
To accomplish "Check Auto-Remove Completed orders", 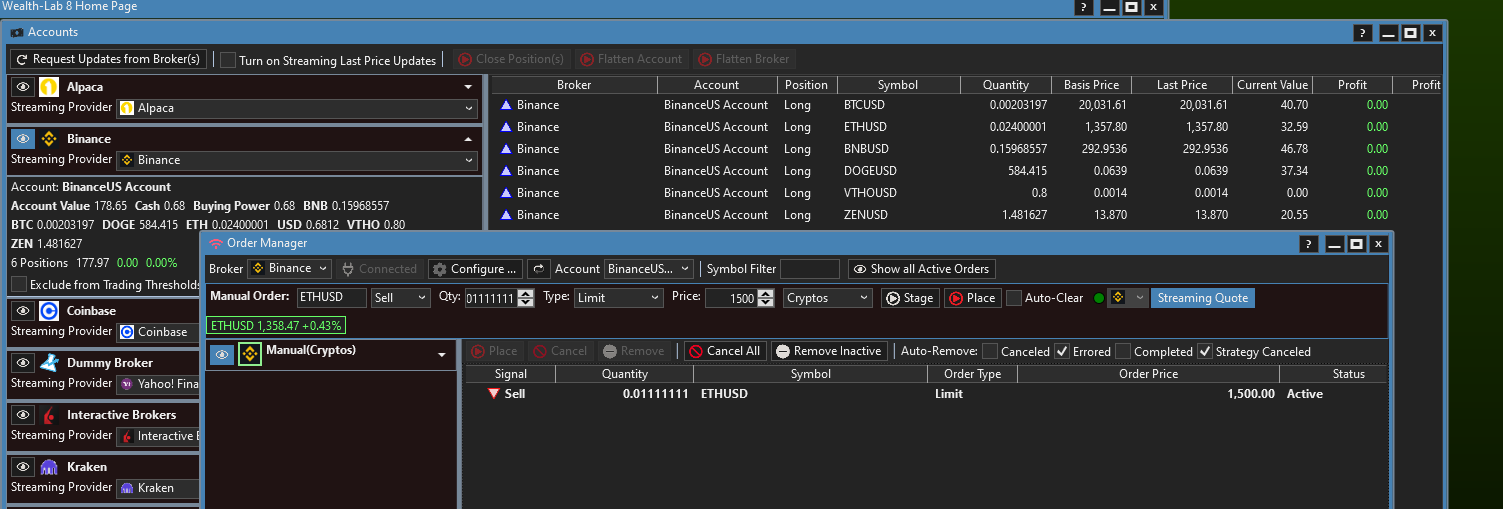I will coord(1123,351).
